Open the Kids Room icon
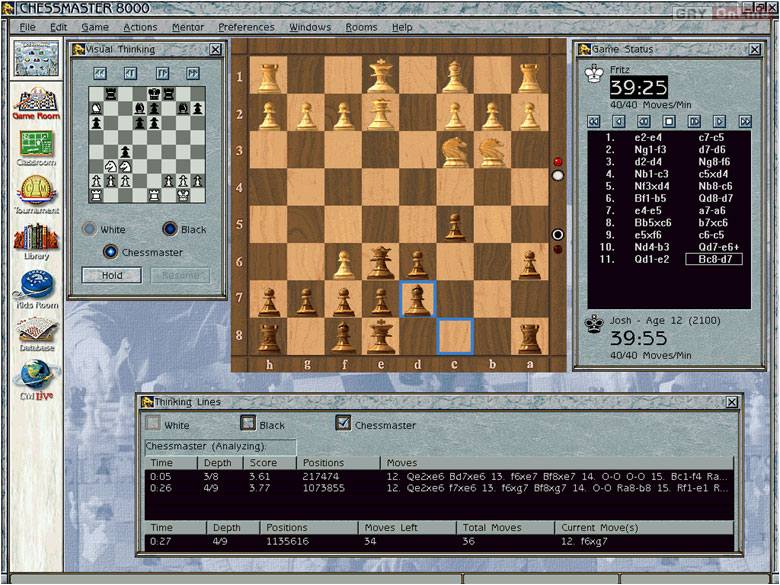 (36, 290)
